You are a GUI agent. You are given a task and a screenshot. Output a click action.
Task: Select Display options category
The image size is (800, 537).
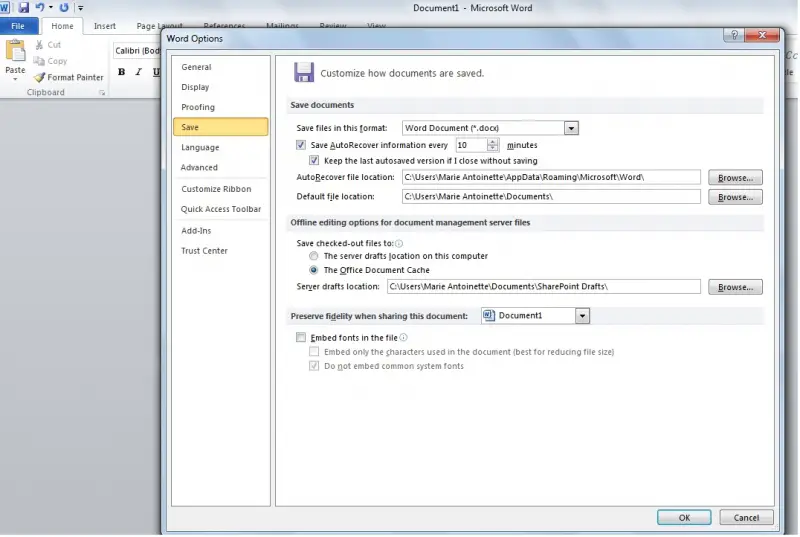click(220, 87)
